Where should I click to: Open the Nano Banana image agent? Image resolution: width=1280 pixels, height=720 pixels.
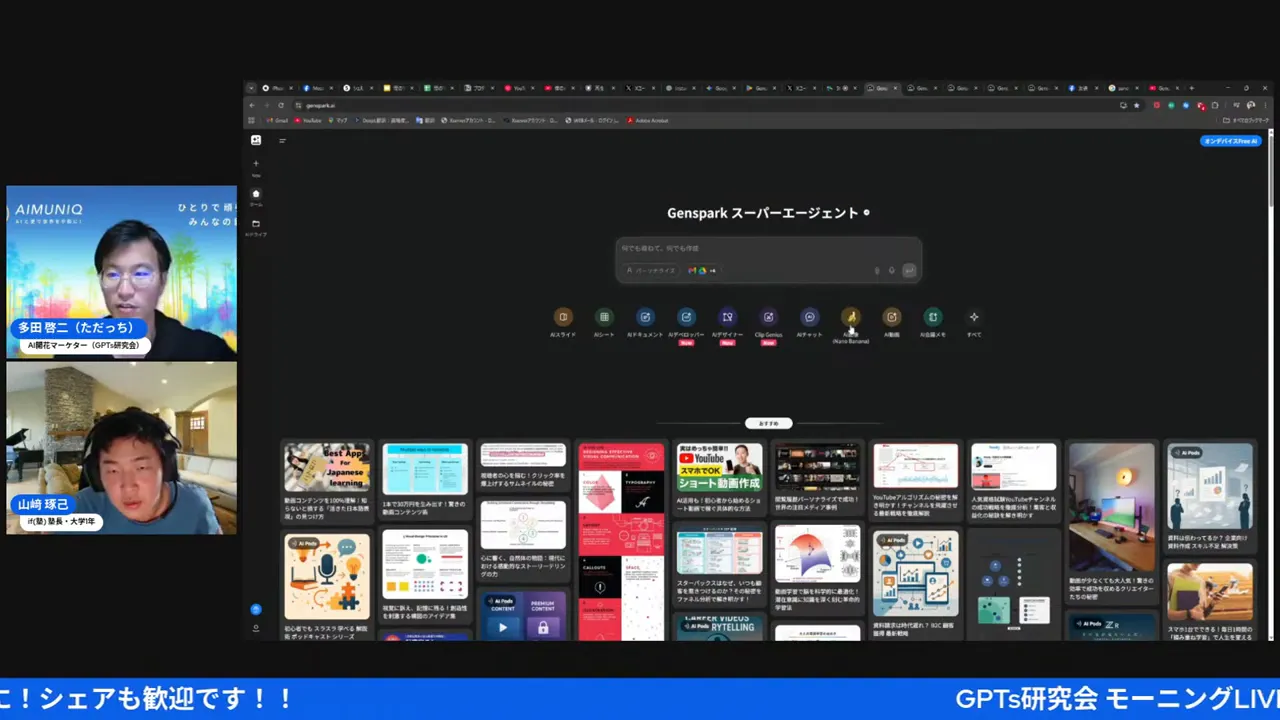[x=851, y=317]
